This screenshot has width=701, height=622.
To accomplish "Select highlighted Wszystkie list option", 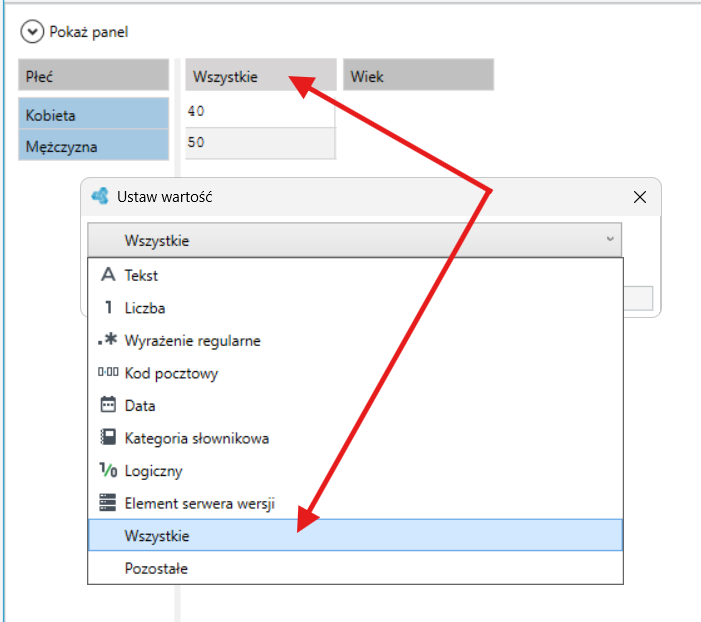I will coord(355,535).
